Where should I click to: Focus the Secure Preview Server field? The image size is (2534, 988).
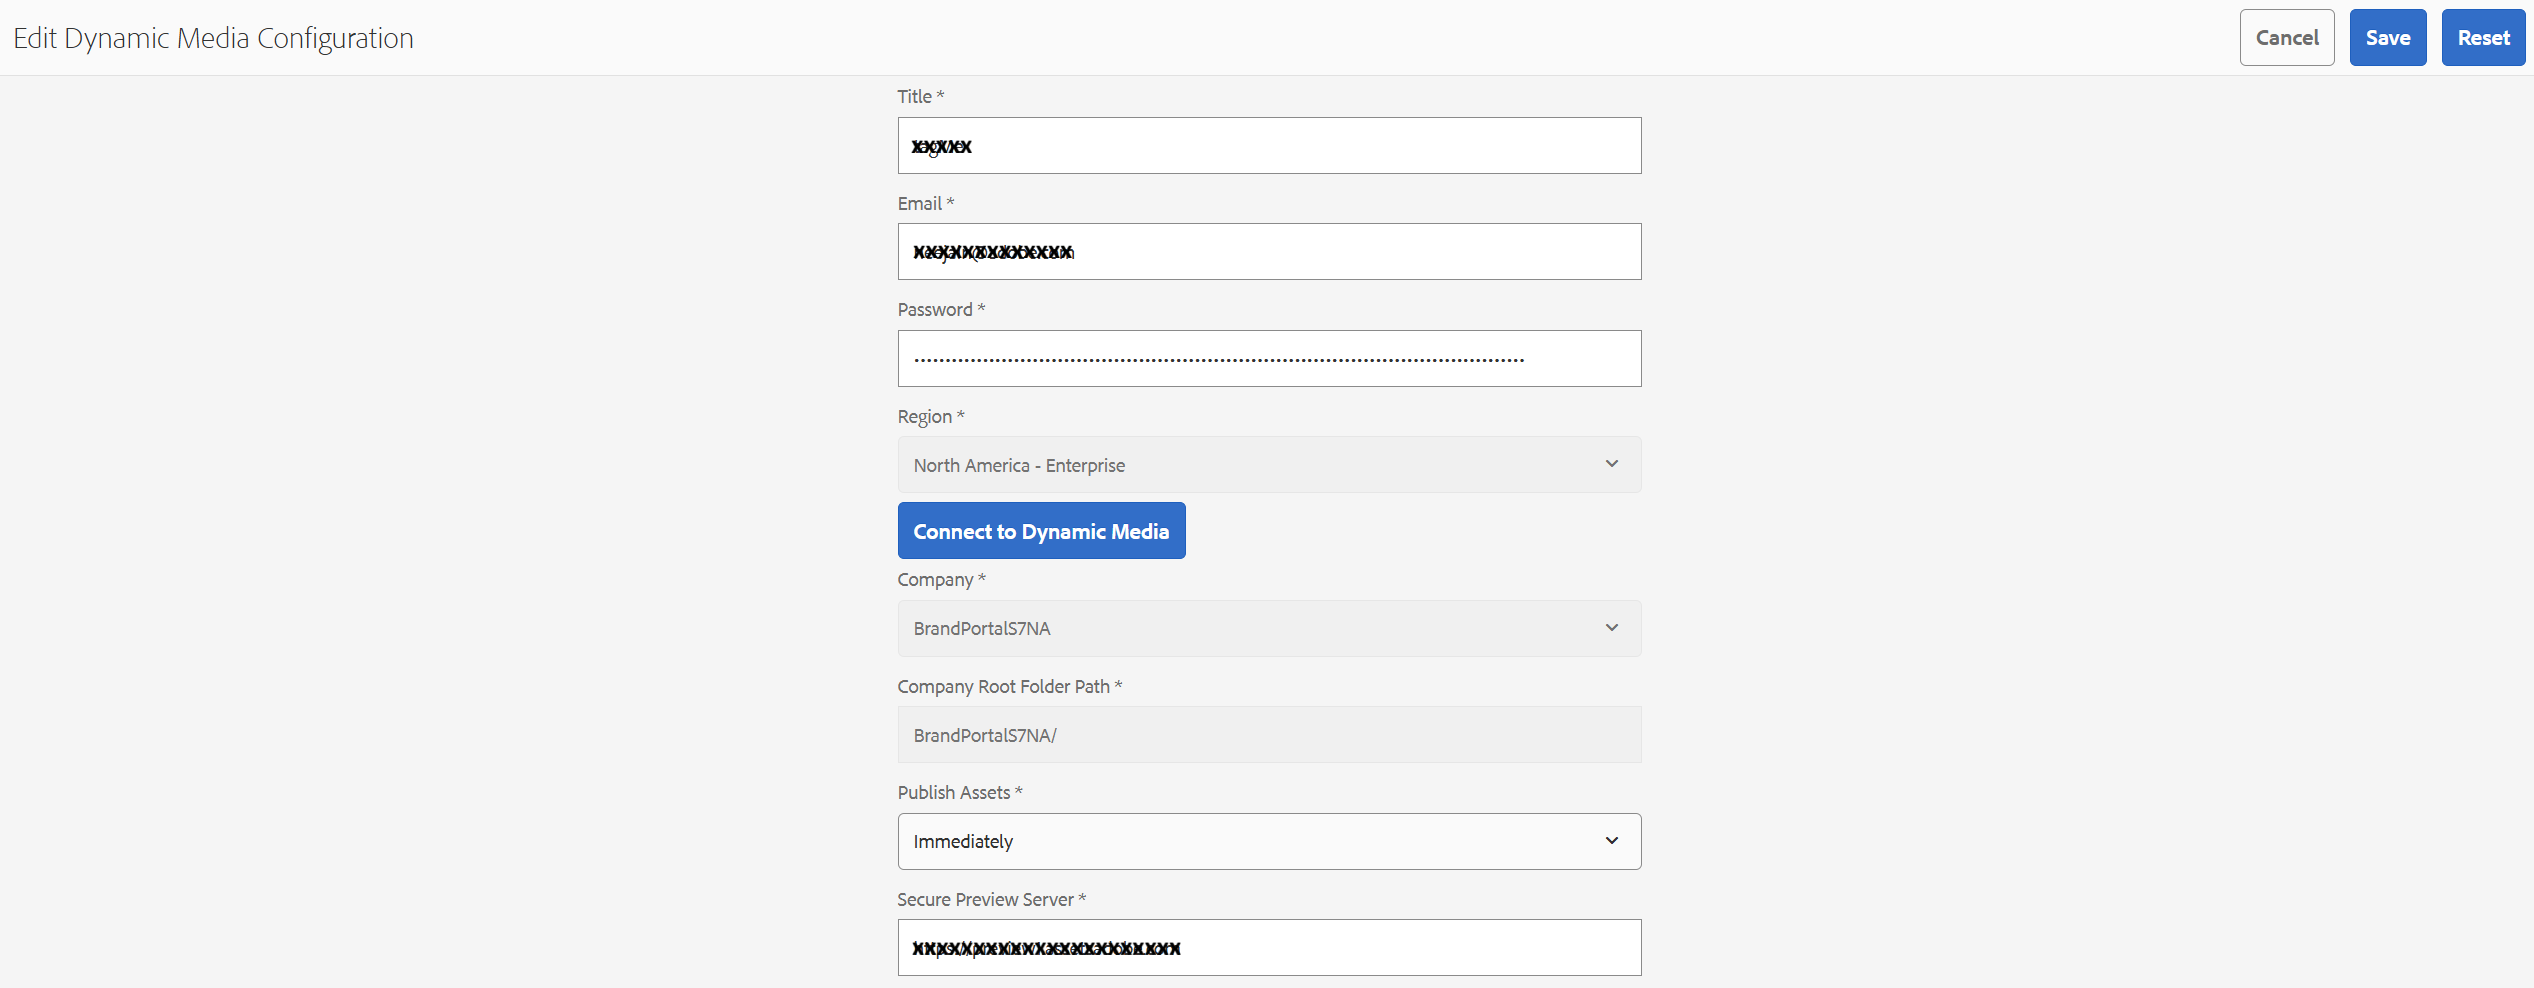[1268, 948]
